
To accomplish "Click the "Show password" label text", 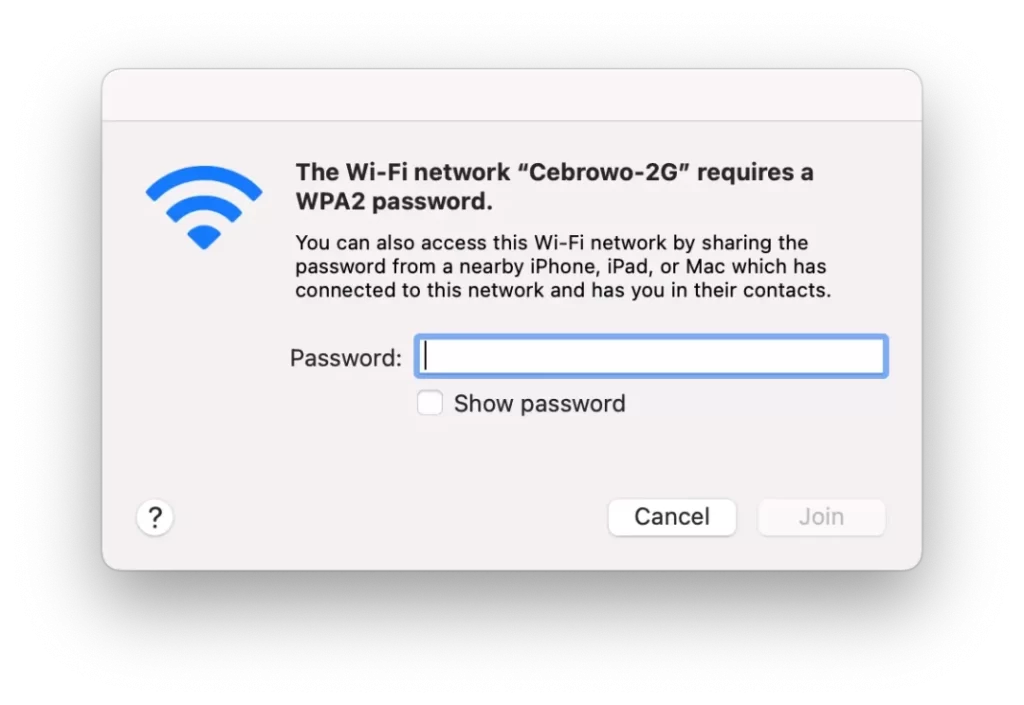I will point(539,403).
